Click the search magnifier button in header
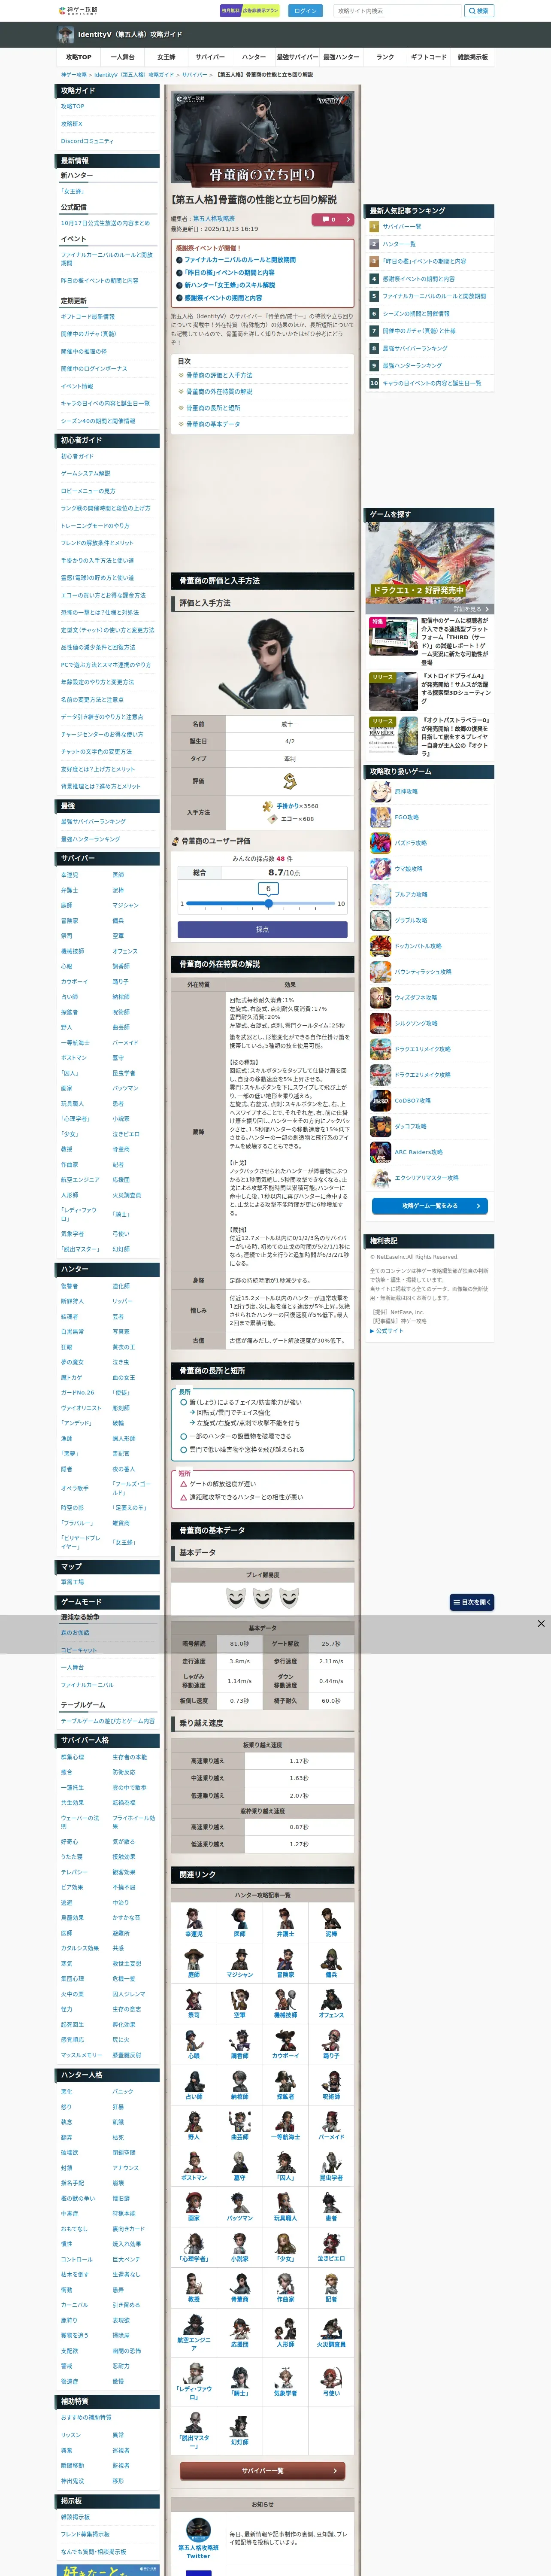 (x=478, y=11)
